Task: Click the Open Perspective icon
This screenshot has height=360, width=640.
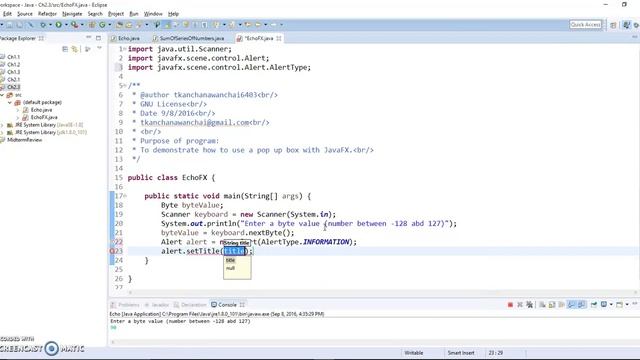Action: pyautogui.click(x=613, y=25)
